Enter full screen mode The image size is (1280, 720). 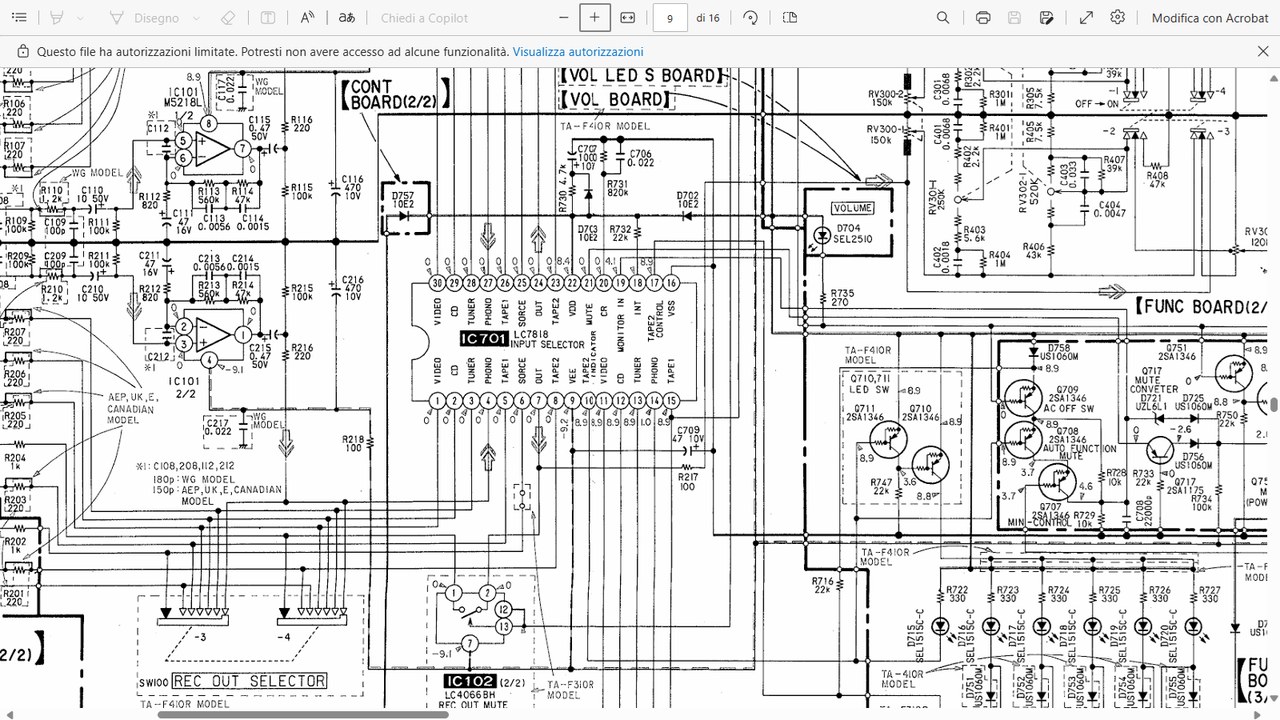point(1086,18)
